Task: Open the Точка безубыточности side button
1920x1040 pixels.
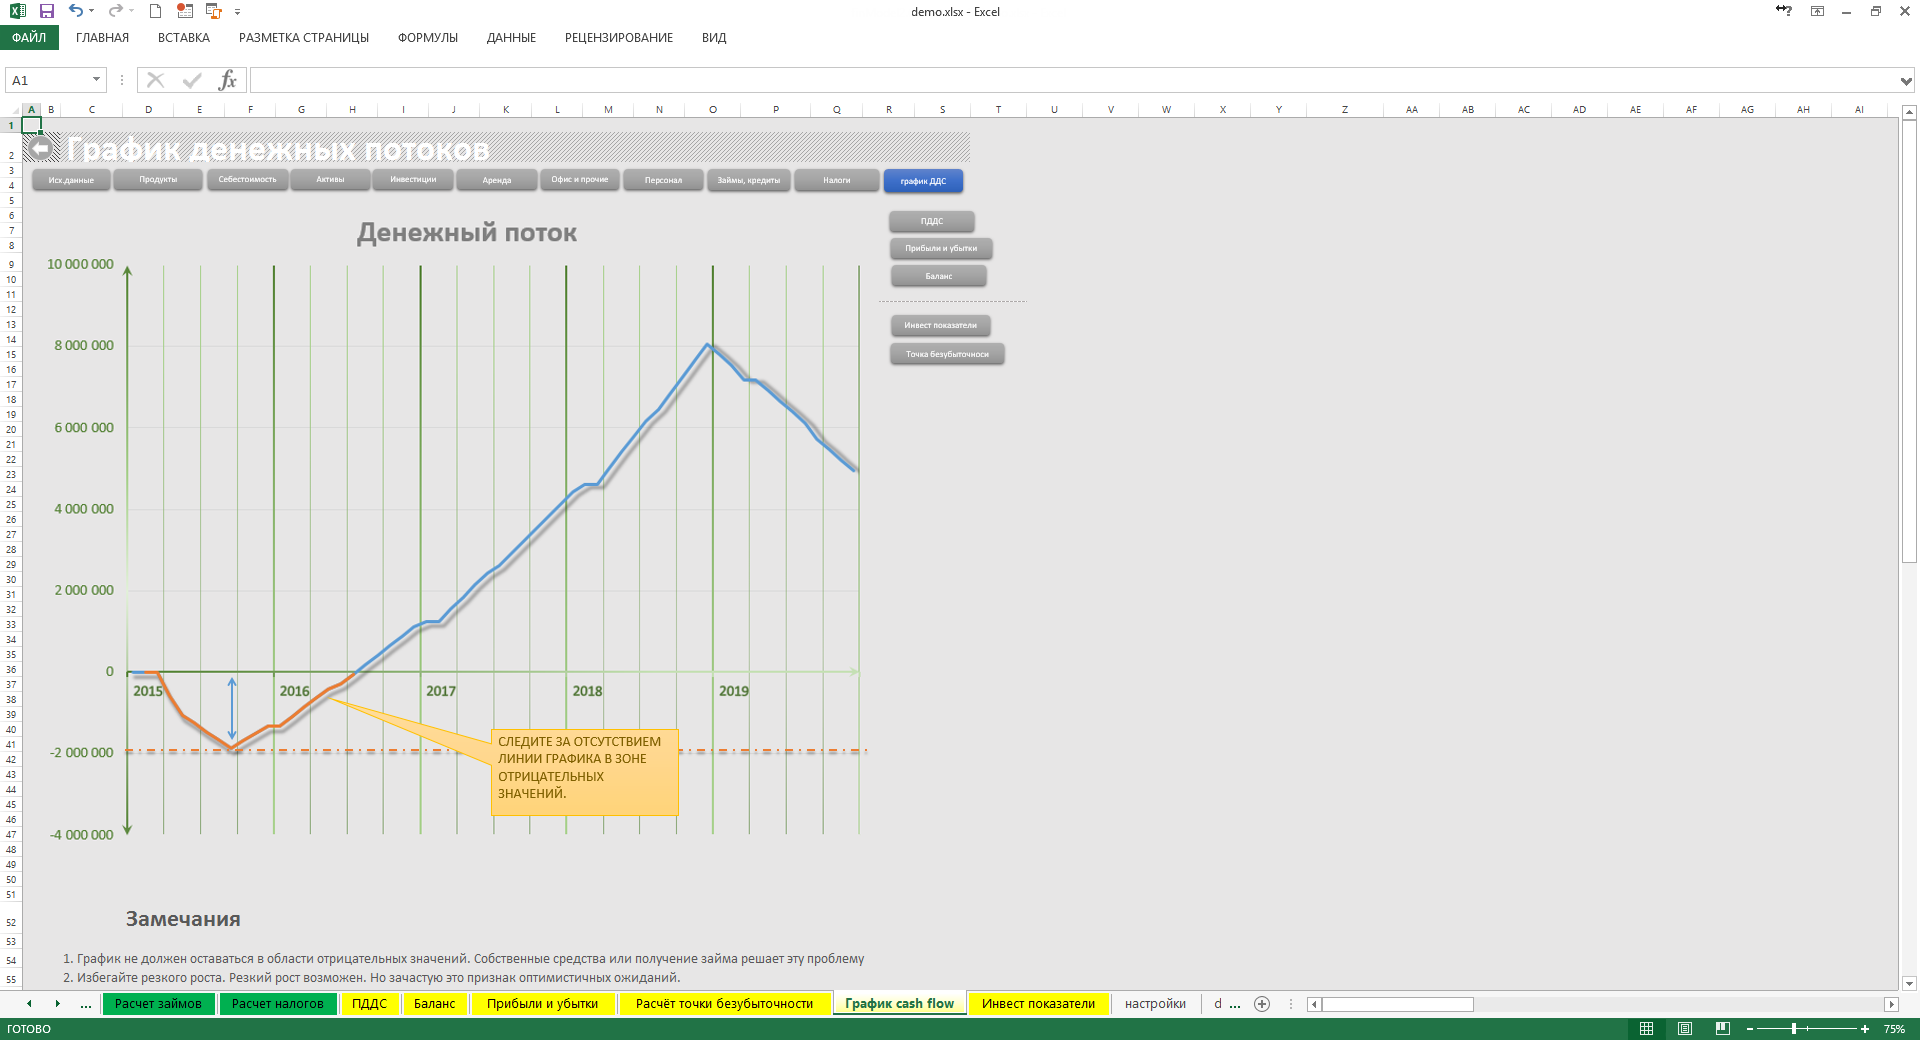Action: pyautogui.click(x=947, y=354)
